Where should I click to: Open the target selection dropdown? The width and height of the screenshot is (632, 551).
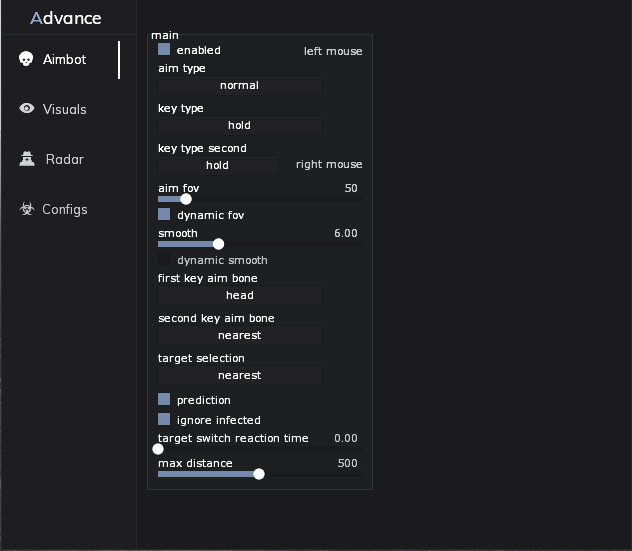[x=239, y=376]
